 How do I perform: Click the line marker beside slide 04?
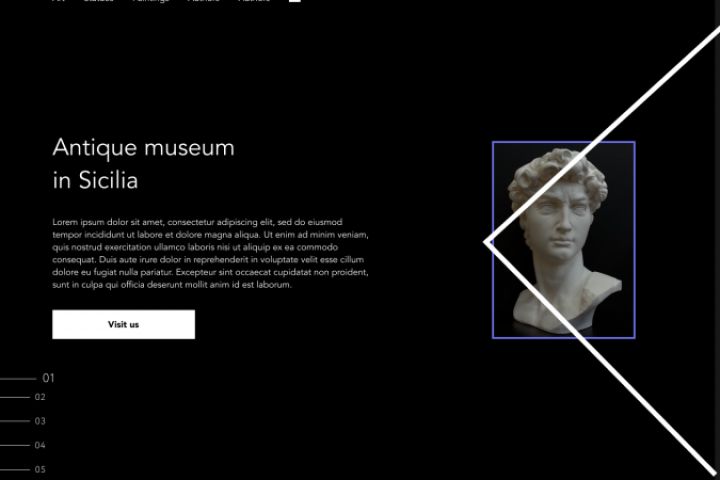[15, 445]
